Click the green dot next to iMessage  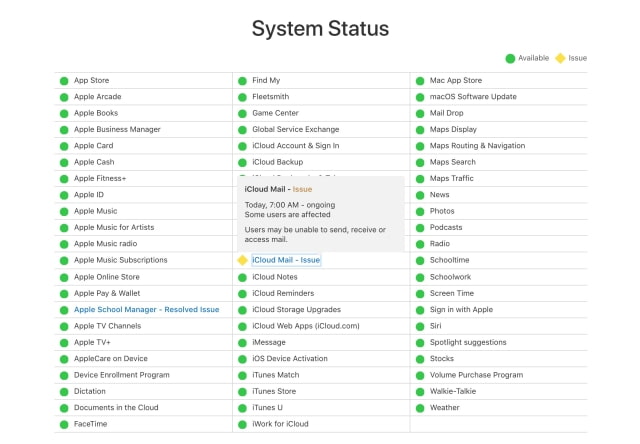tap(242, 343)
